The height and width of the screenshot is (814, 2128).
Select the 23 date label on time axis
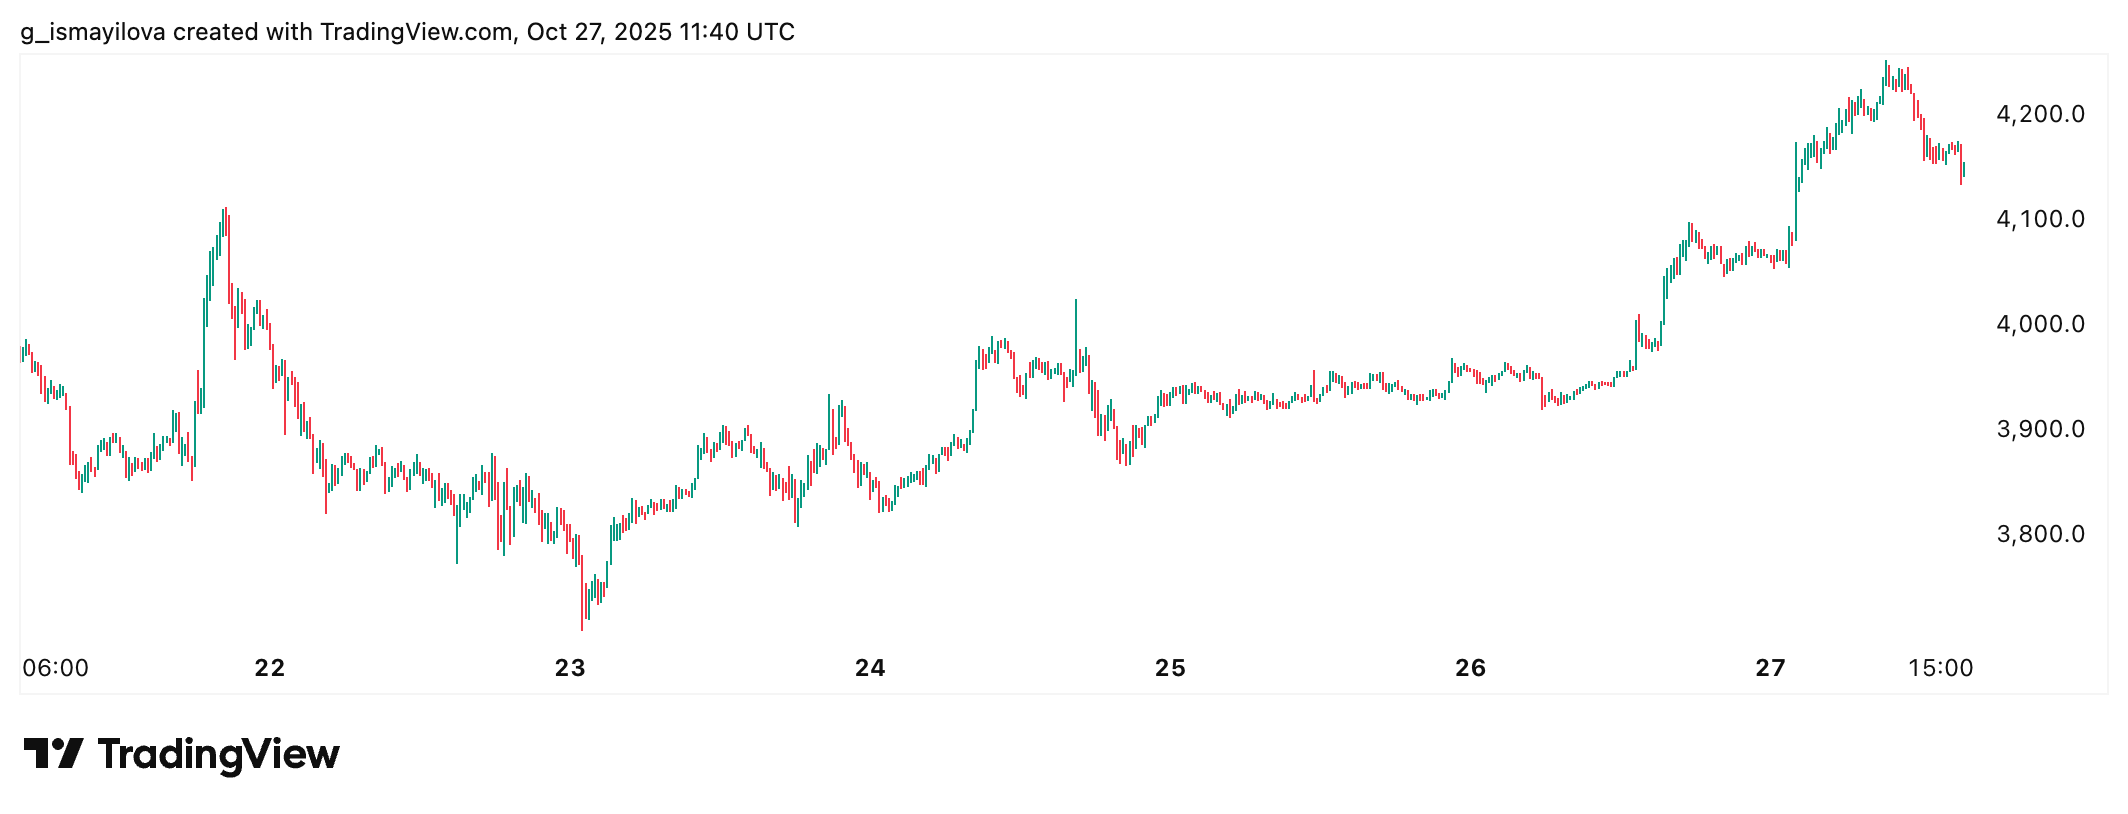[570, 668]
